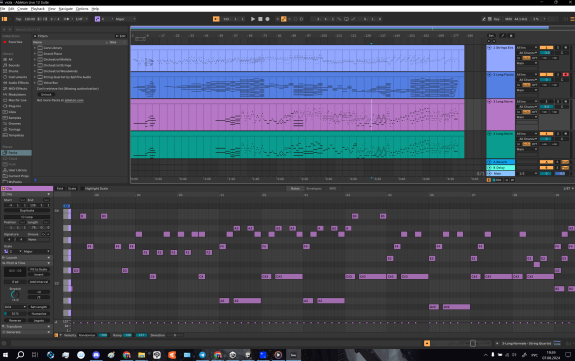Image resolution: width=575 pixels, height=361 pixels.
Task: Adjust the Stretch knob
Action: tap(15, 295)
